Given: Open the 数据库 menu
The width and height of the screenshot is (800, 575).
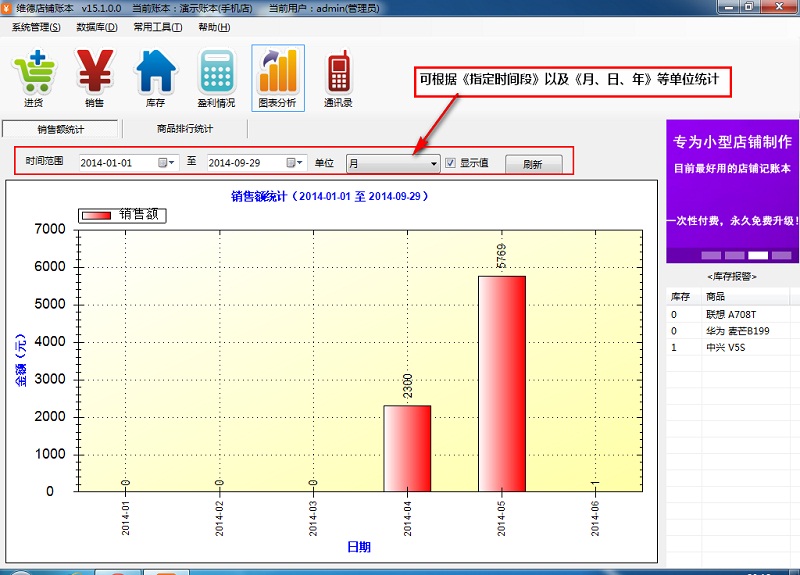Looking at the screenshot, I should [x=97, y=27].
